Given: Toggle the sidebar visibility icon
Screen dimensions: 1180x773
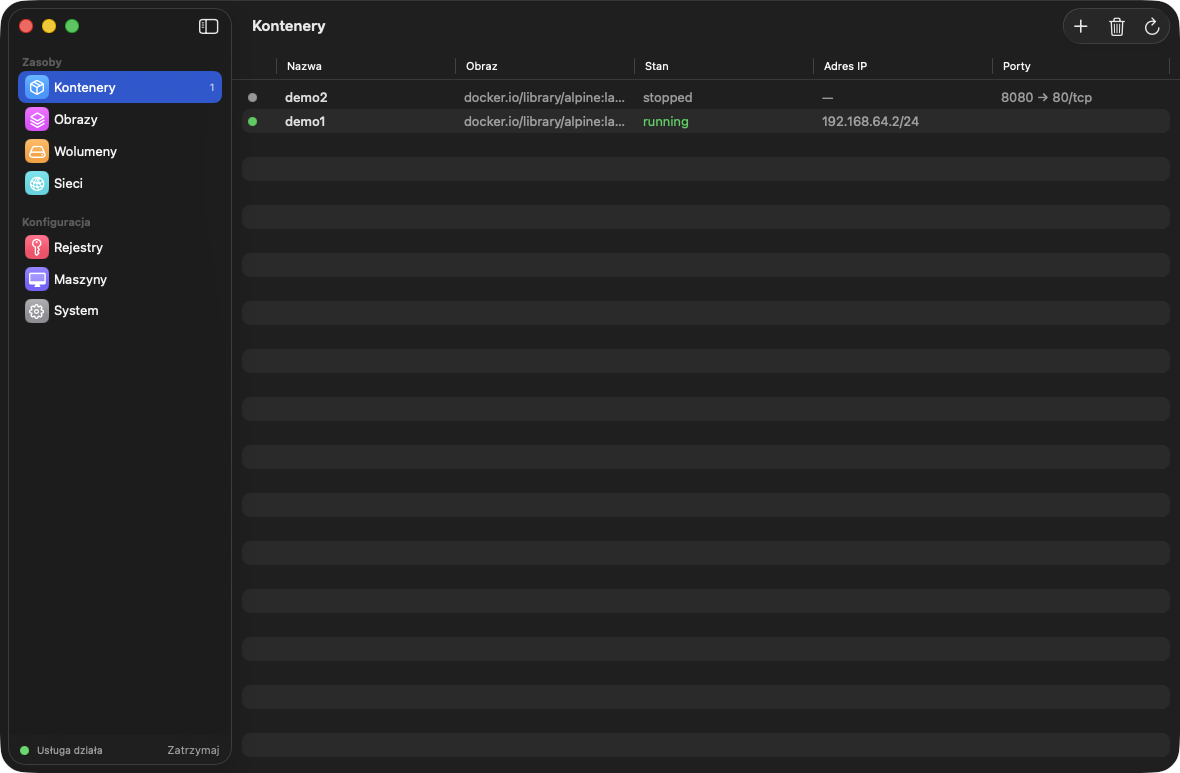Looking at the screenshot, I should 208,26.
